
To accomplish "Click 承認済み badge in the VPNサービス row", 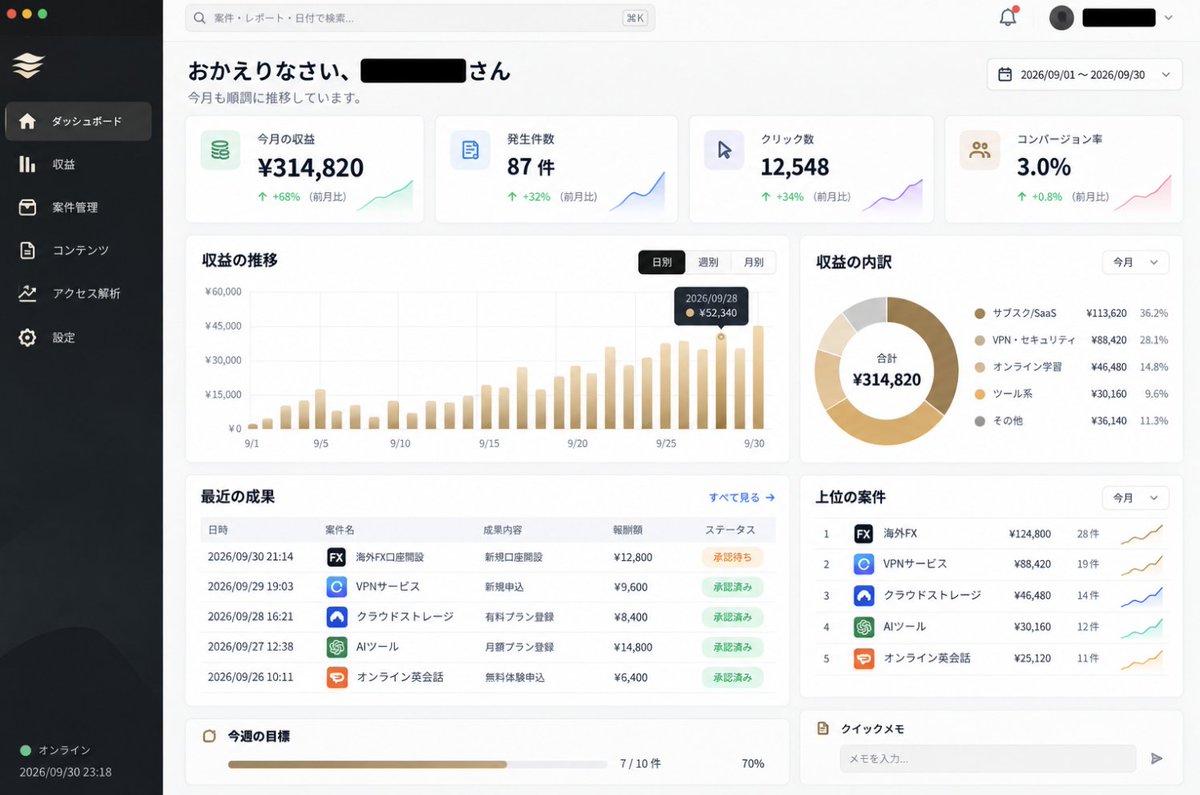I will click(x=732, y=587).
